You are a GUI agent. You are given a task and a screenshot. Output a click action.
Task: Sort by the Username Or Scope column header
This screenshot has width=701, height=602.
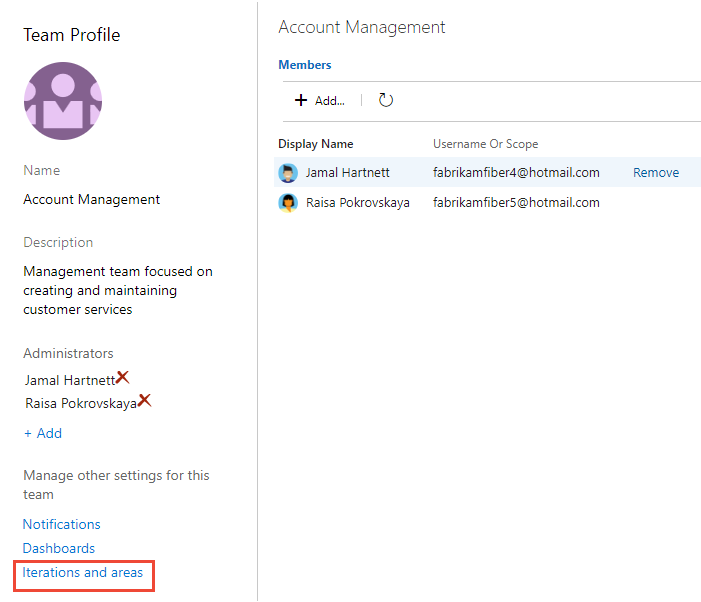pyautogui.click(x=486, y=144)
